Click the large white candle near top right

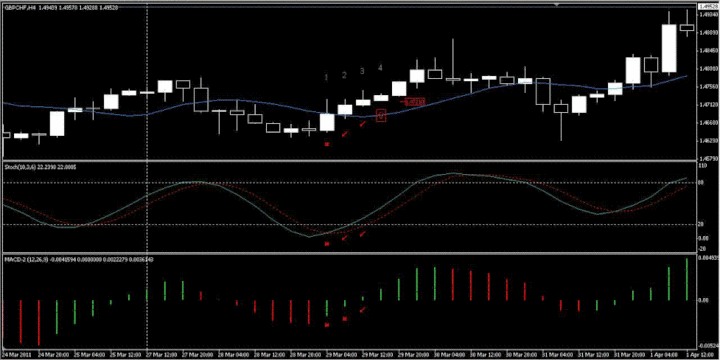[669, 48]
